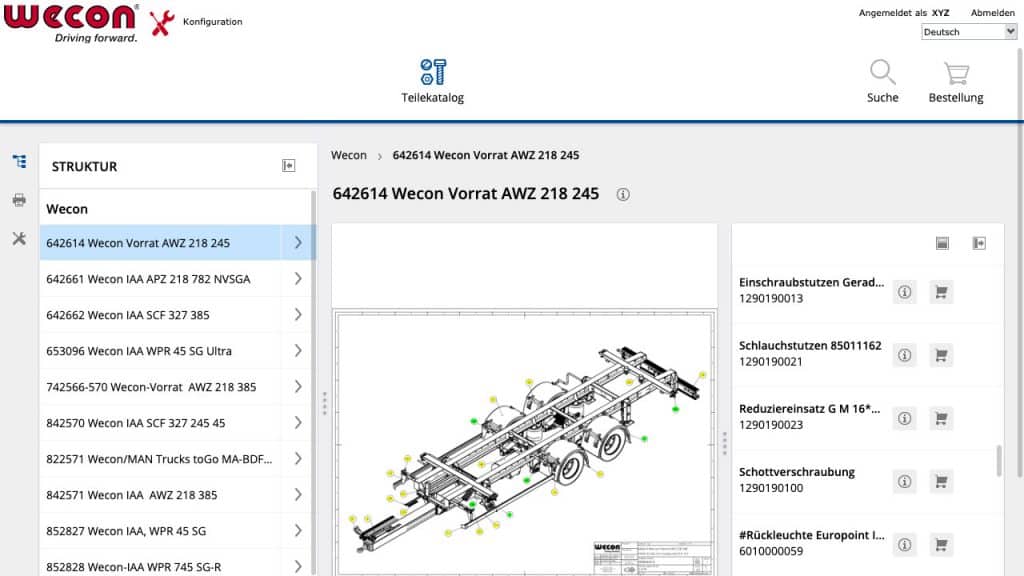Viewport: 1024px width, 576px height.
Task: Expand 742566-570 Wecon-Vorrat chevron
Action: (x=298, y=387)
